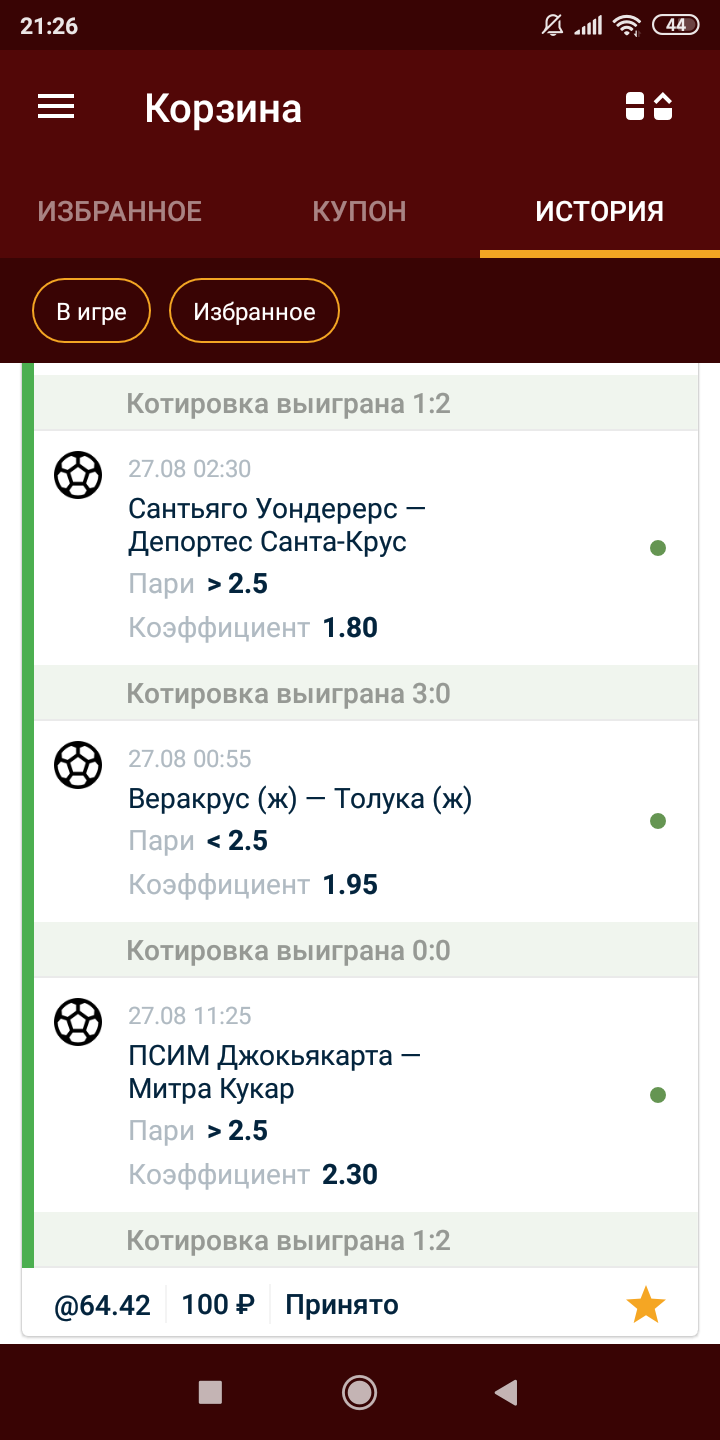Enable the 'В игре' filter chip

91,312
